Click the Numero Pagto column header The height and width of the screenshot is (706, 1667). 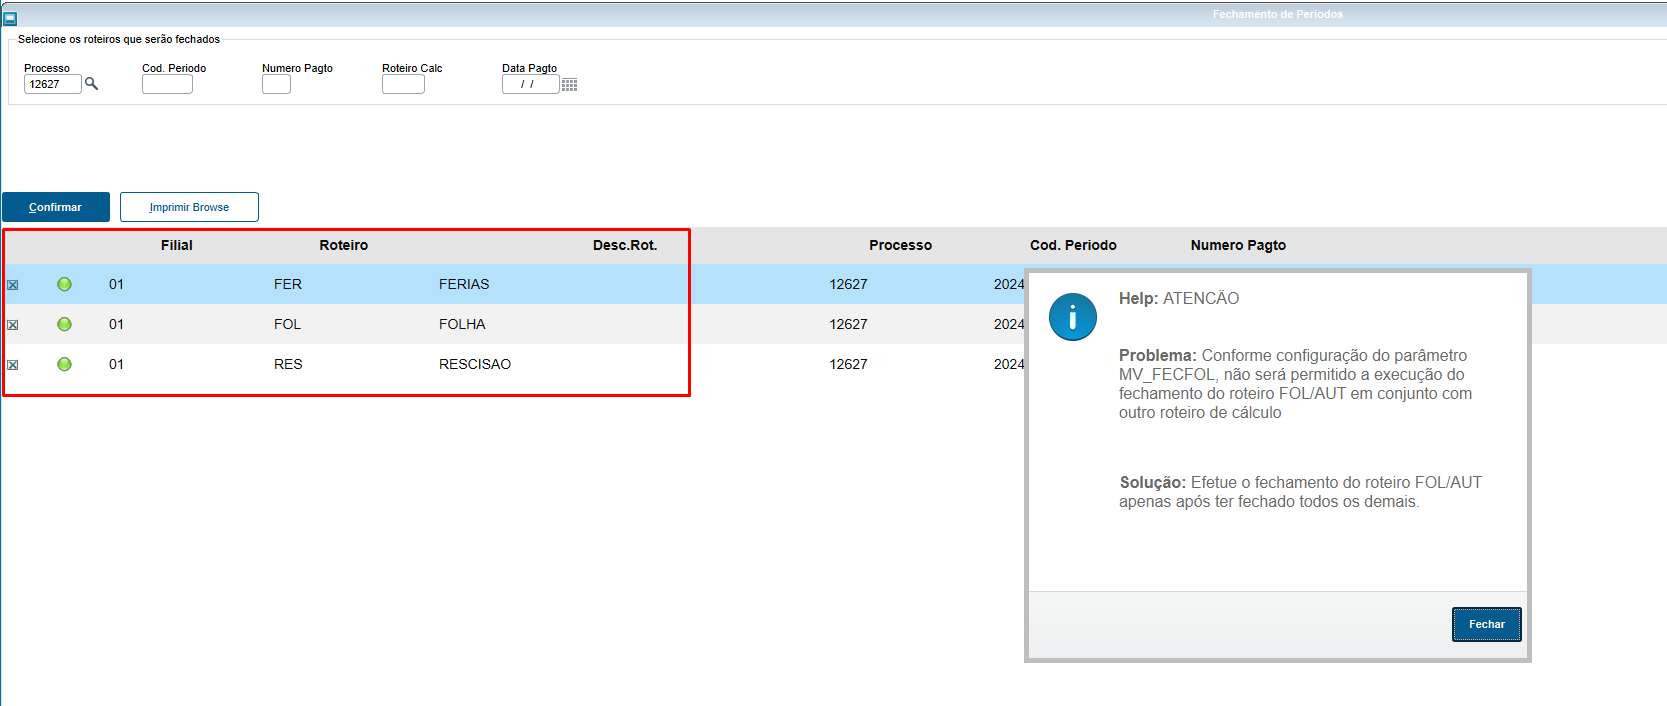click(x=1238, y=245)
